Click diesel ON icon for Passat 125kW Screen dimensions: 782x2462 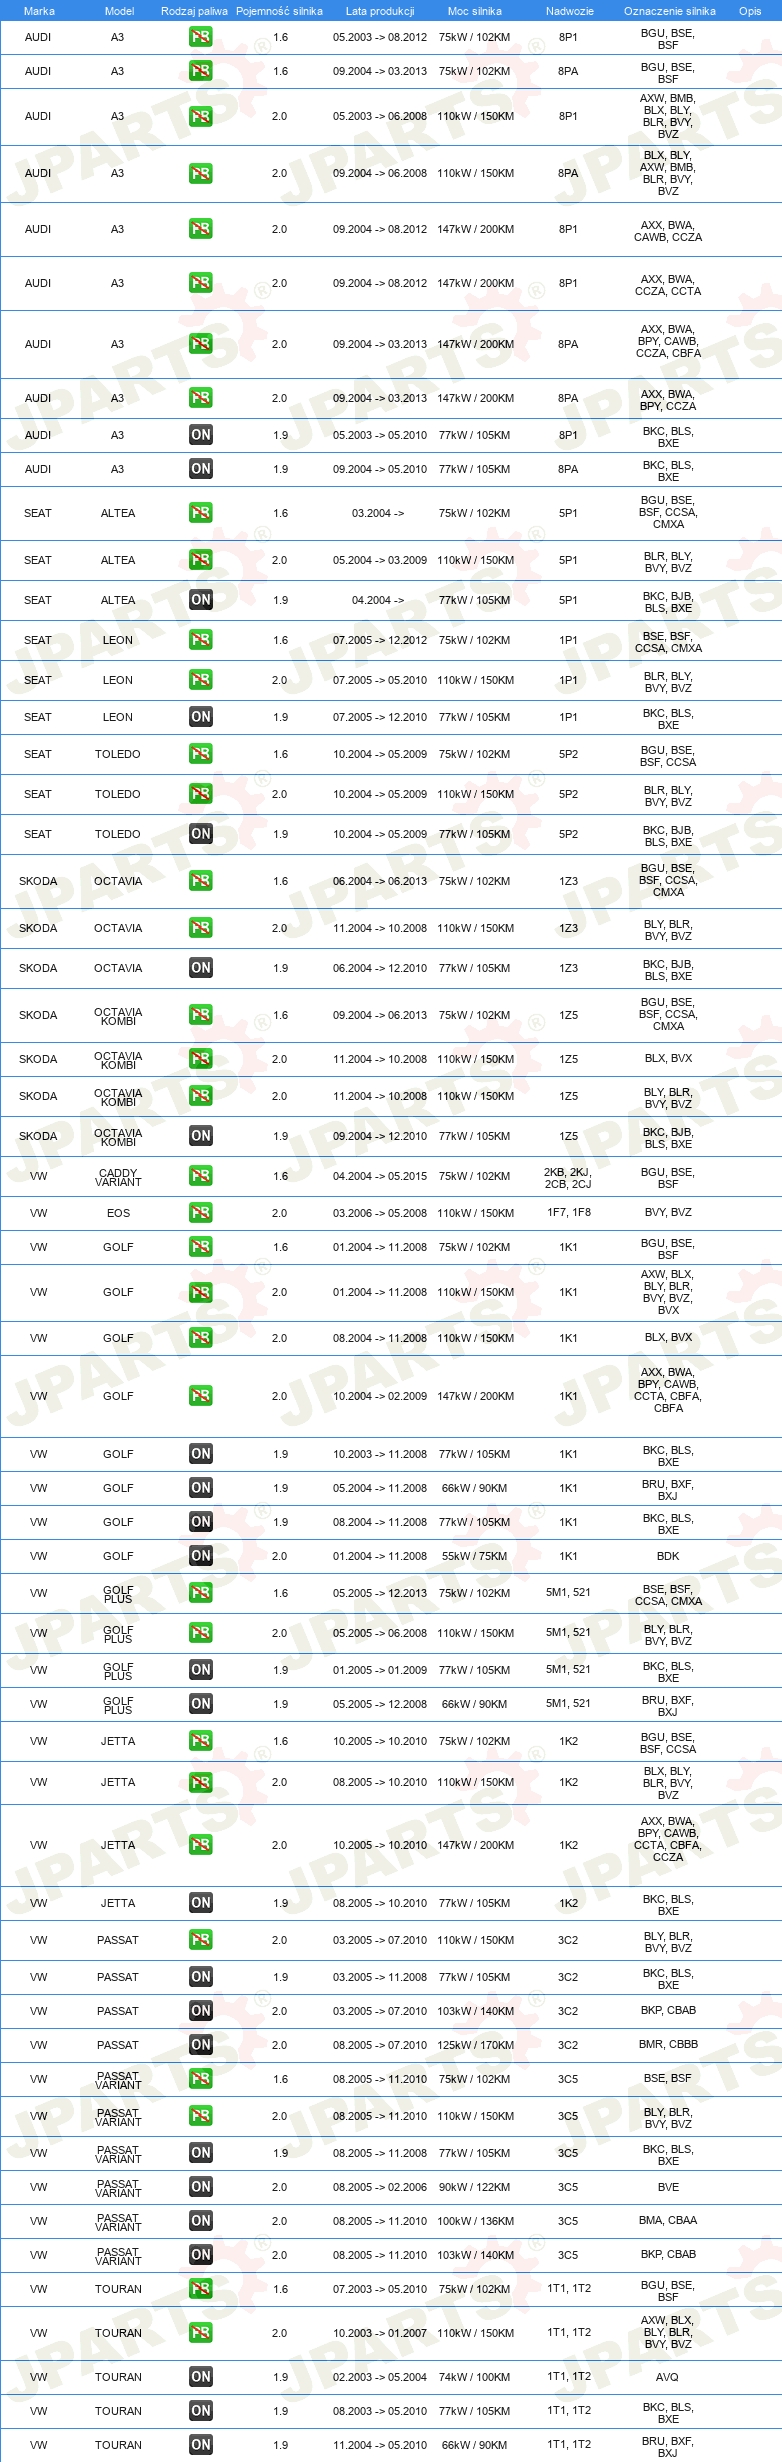click(201, 2045)
